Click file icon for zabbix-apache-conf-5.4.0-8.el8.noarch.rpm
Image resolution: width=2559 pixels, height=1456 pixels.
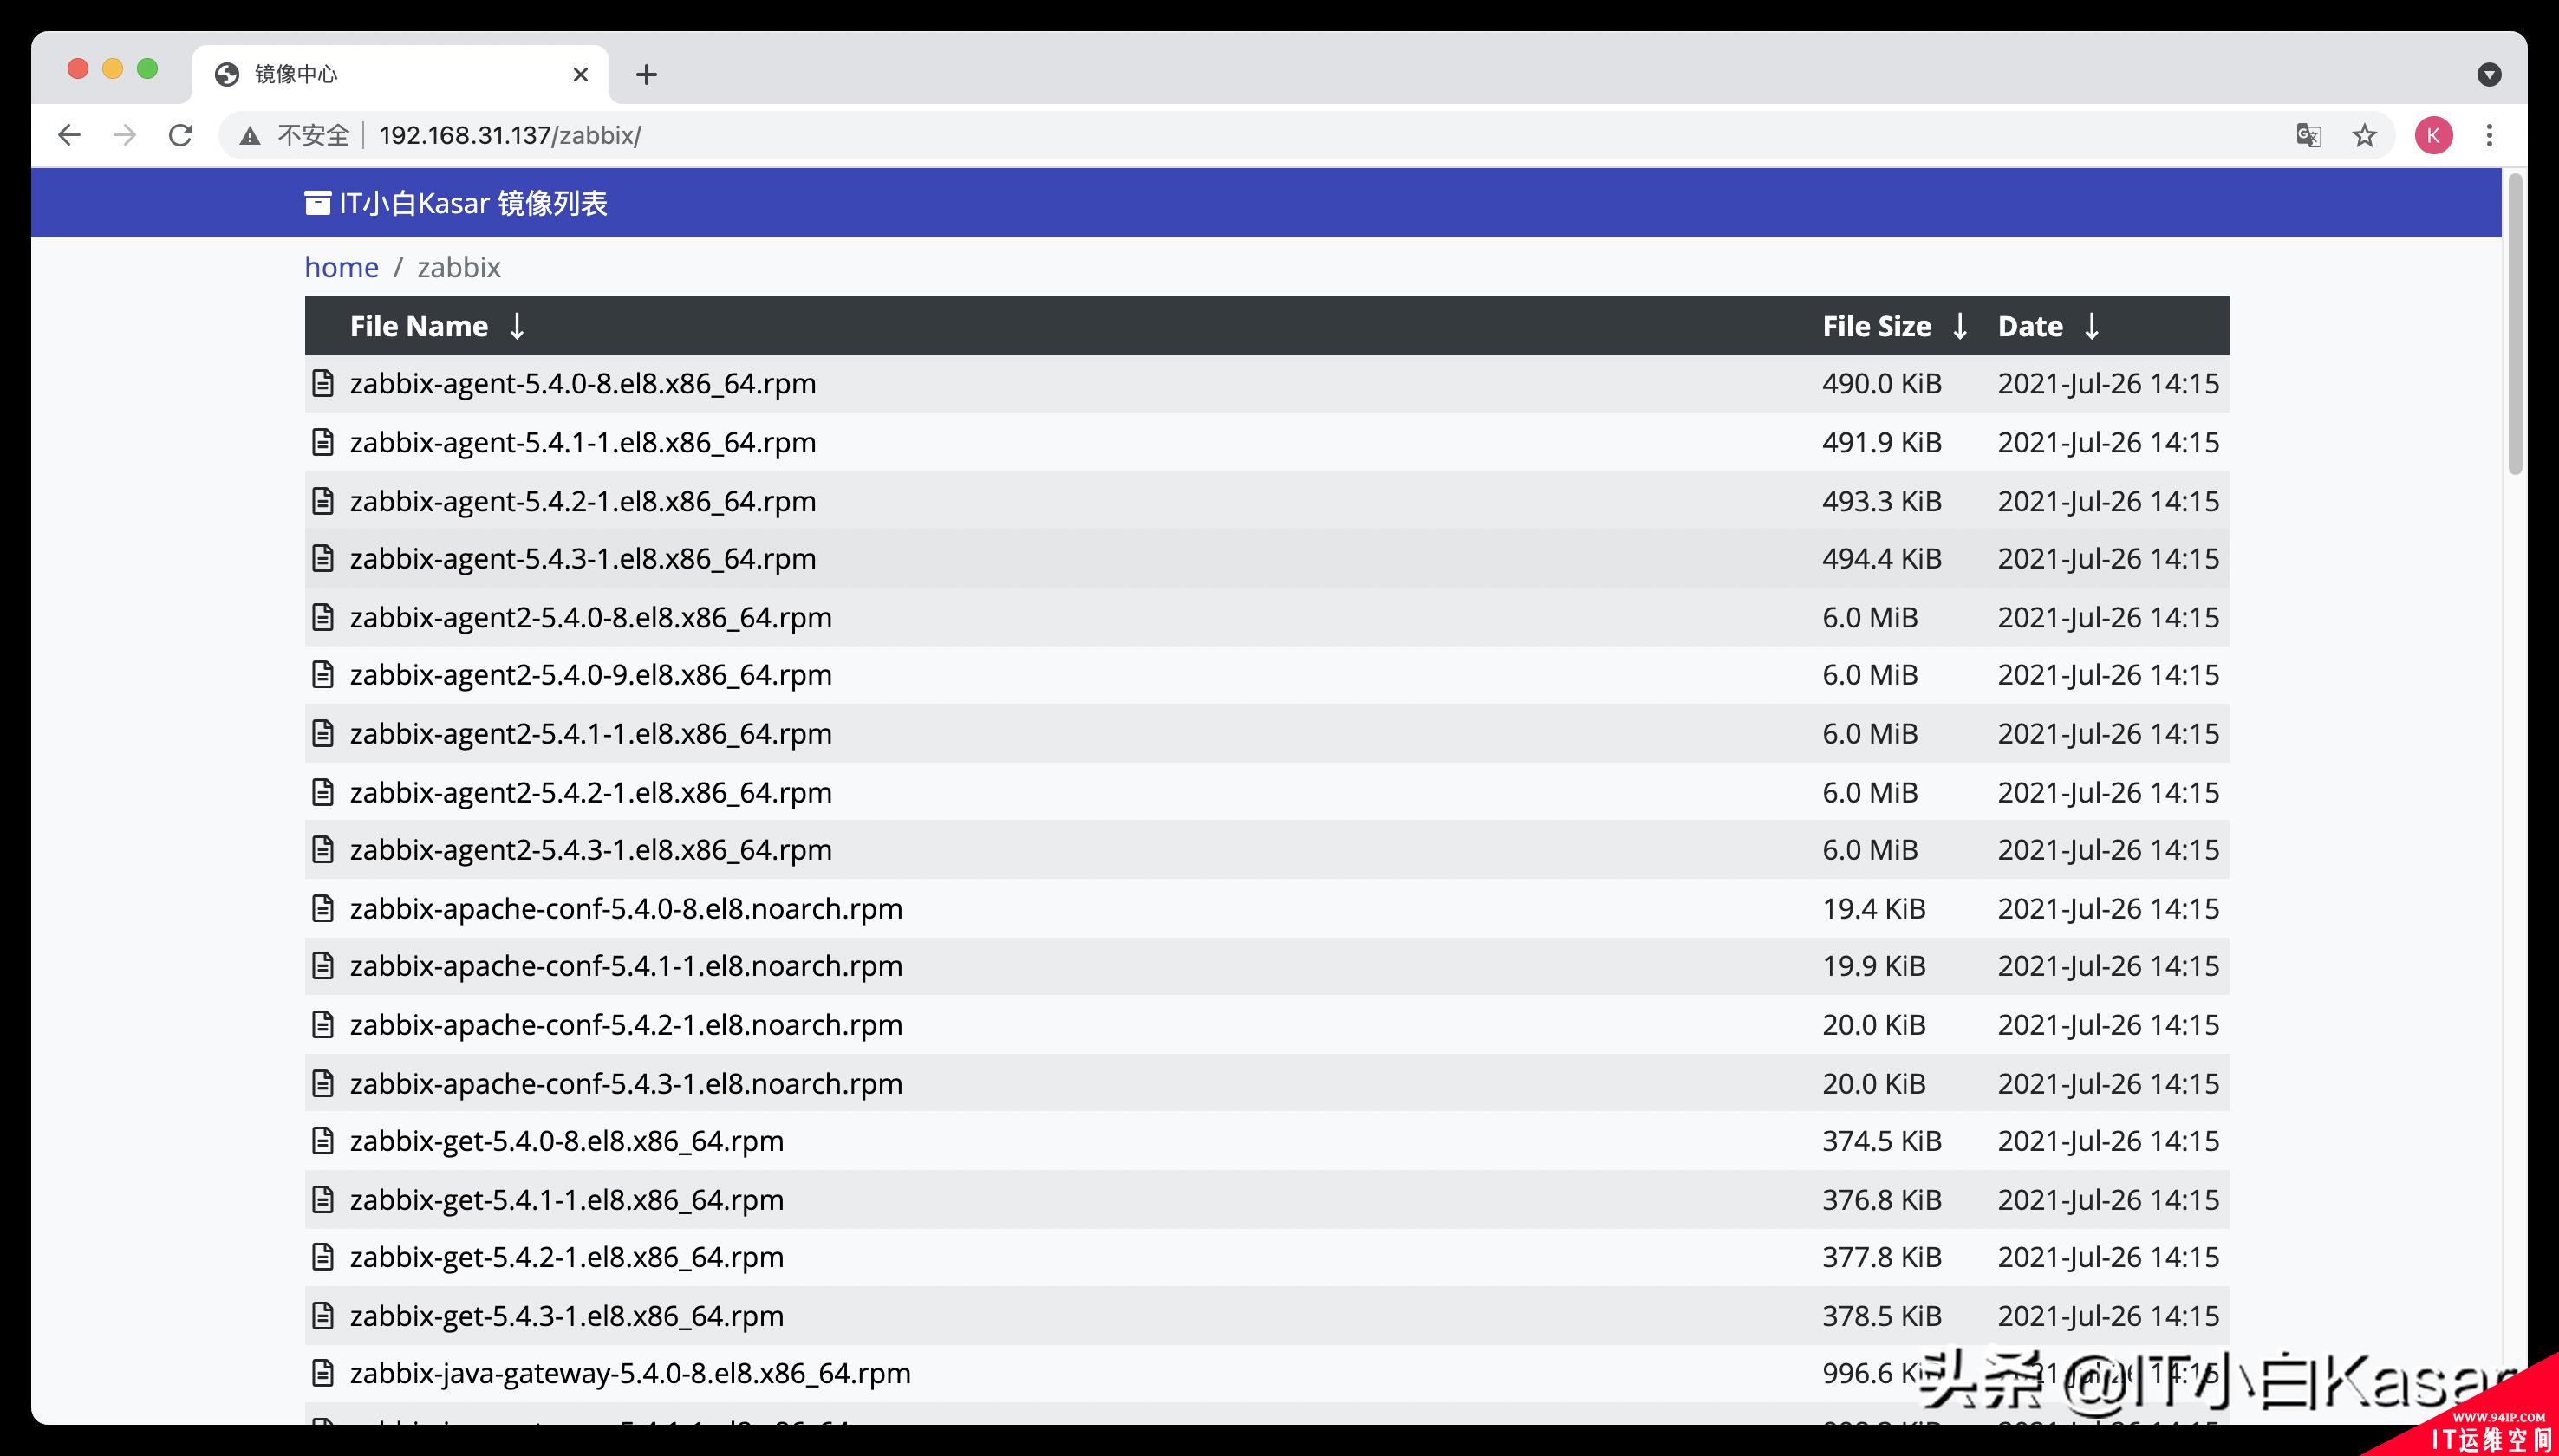click(322, 908)
